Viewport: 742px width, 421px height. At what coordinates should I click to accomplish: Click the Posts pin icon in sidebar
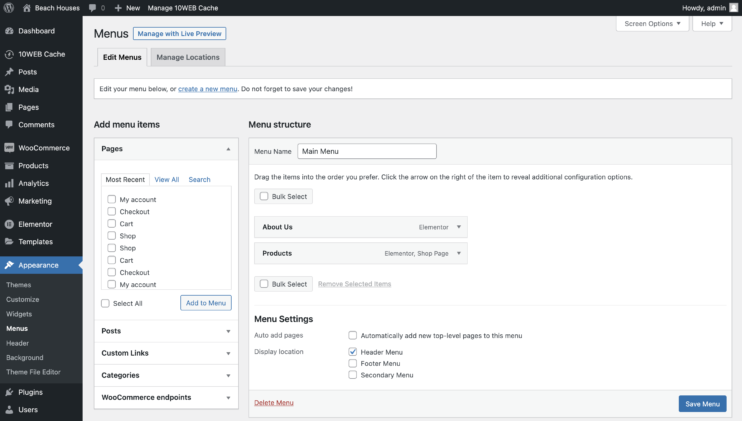click(9, 72)
